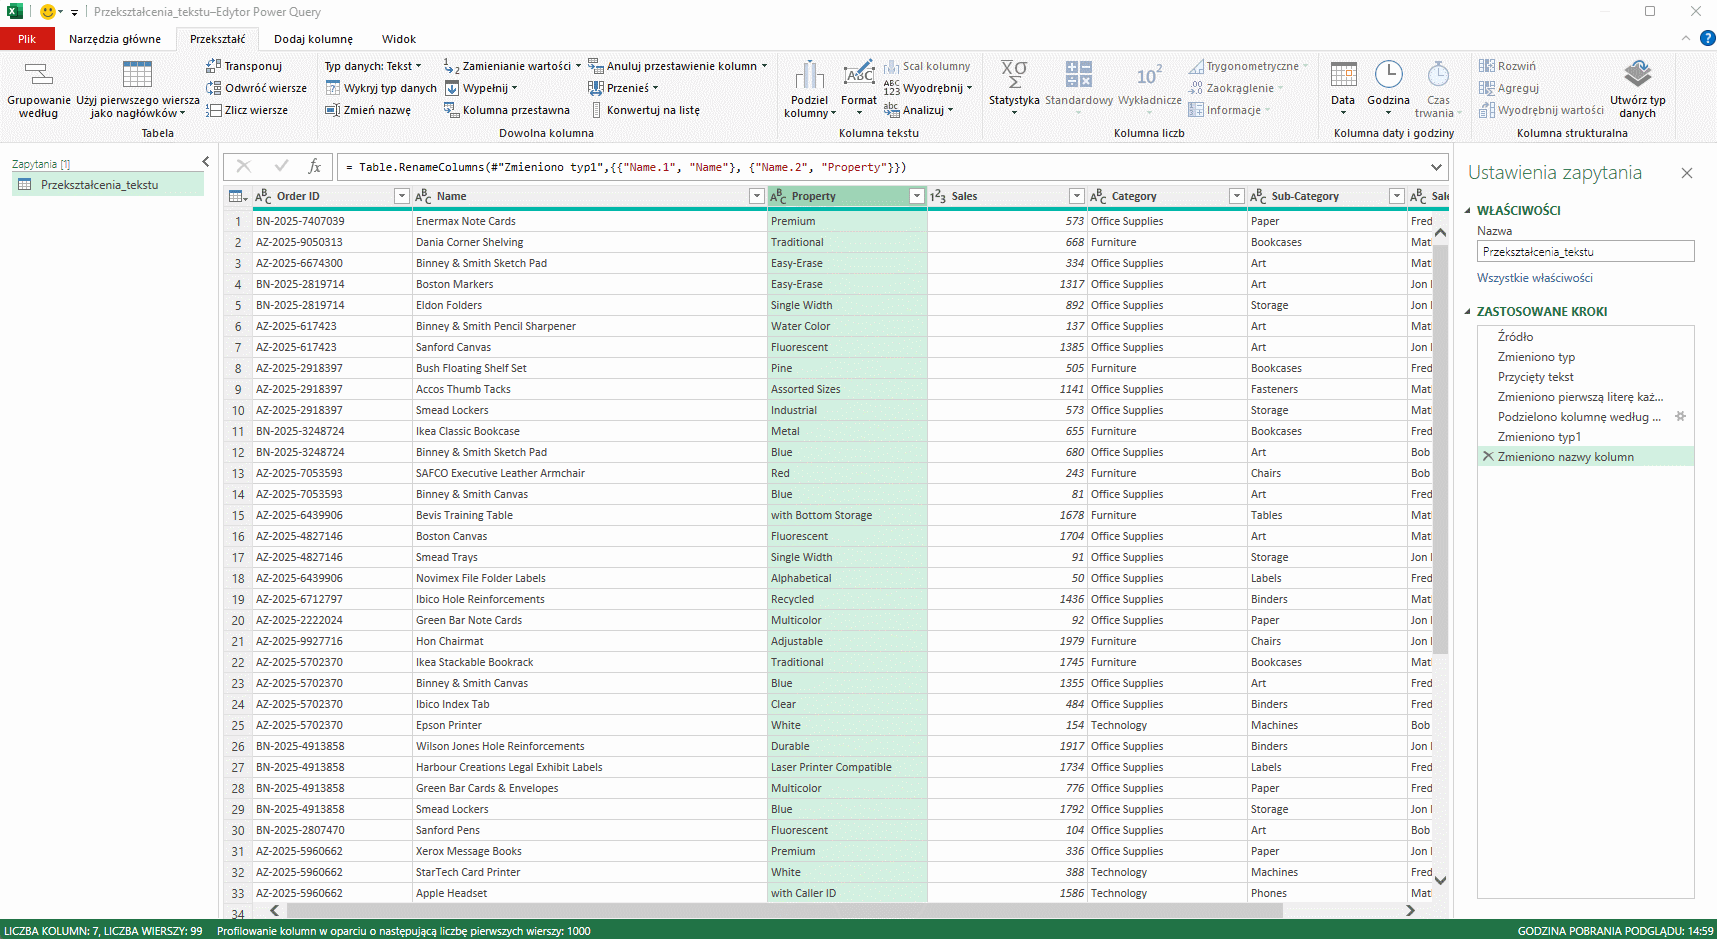Click cell 'Laser Printer Compatible'

point(847,767)
